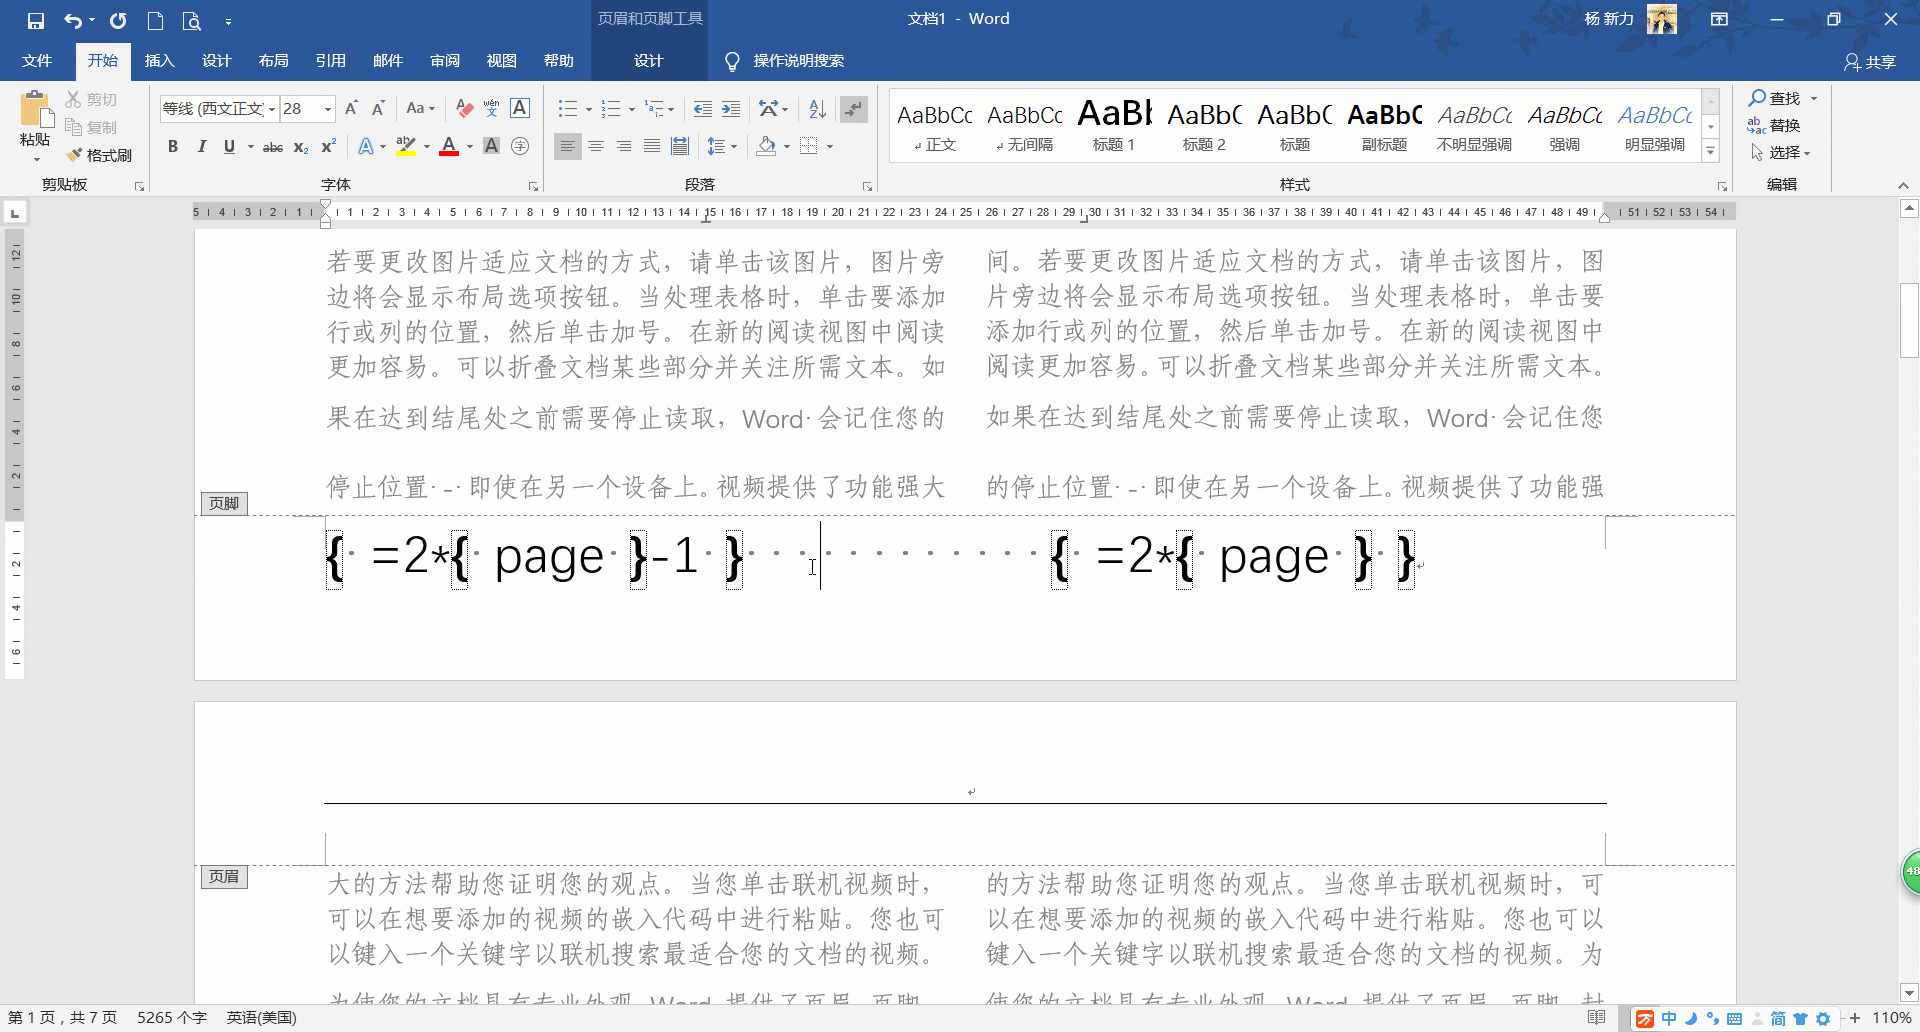Viewport: 1920px width, 1032px height.
Task: Toggle Character shading
Action: click(x=491, y=147)
